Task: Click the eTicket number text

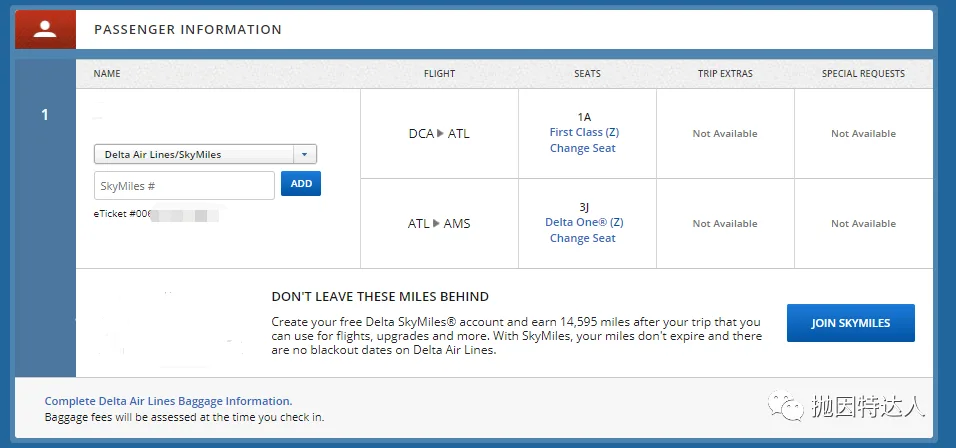Action: tap(155, 215)
